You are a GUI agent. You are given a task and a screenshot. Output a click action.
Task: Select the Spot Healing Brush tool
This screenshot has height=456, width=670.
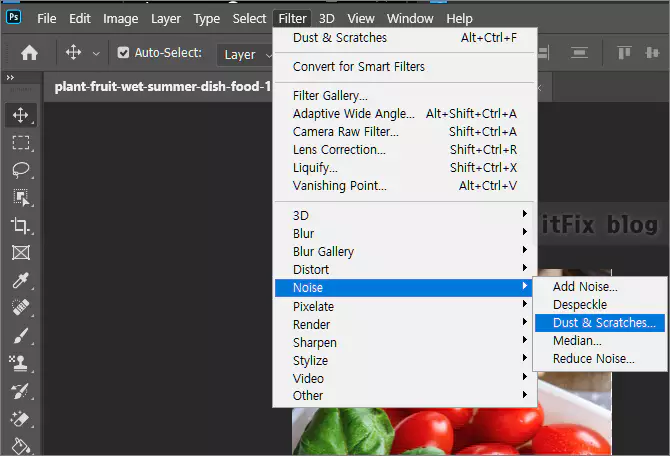[21, 308]
